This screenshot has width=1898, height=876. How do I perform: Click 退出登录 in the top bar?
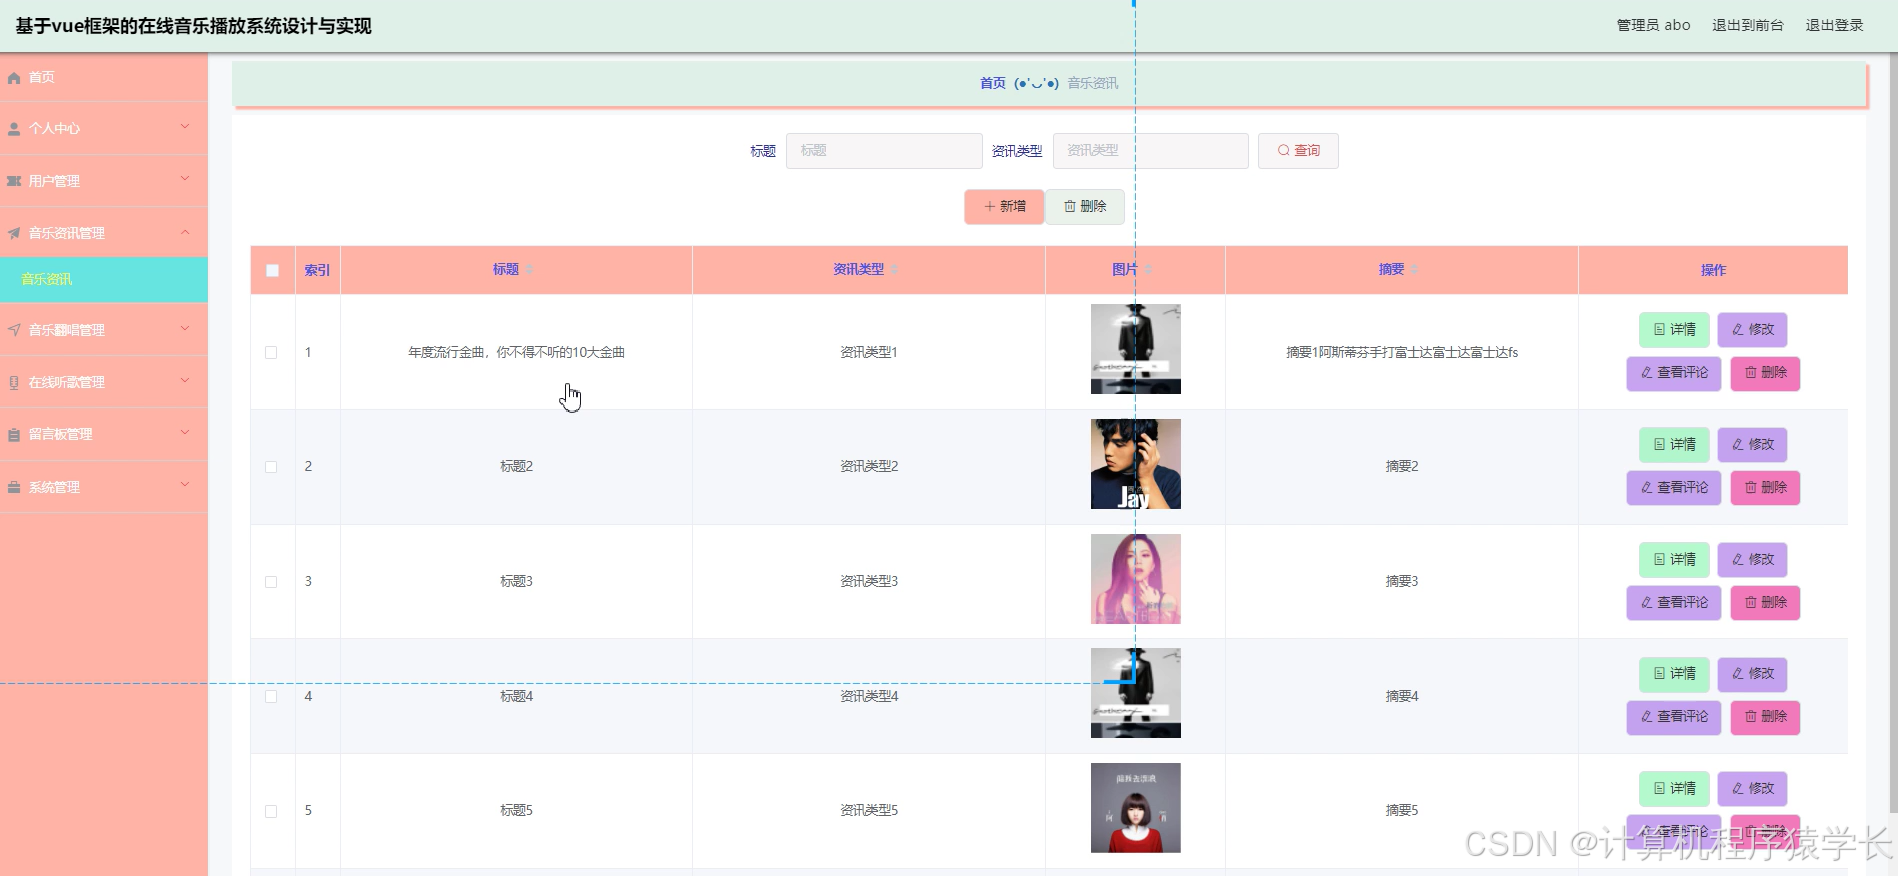tap(1834, 25)
